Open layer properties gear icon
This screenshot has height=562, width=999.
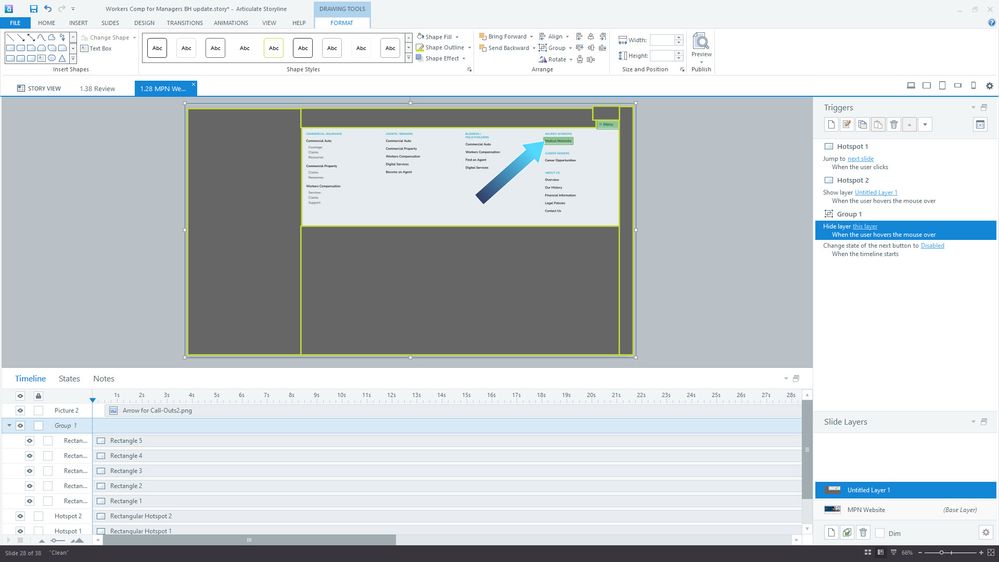click(985, 533)
